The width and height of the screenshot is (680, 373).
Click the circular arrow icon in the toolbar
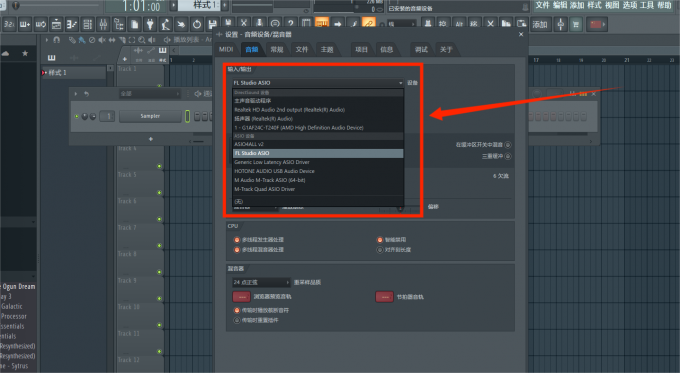click(197, 24)
